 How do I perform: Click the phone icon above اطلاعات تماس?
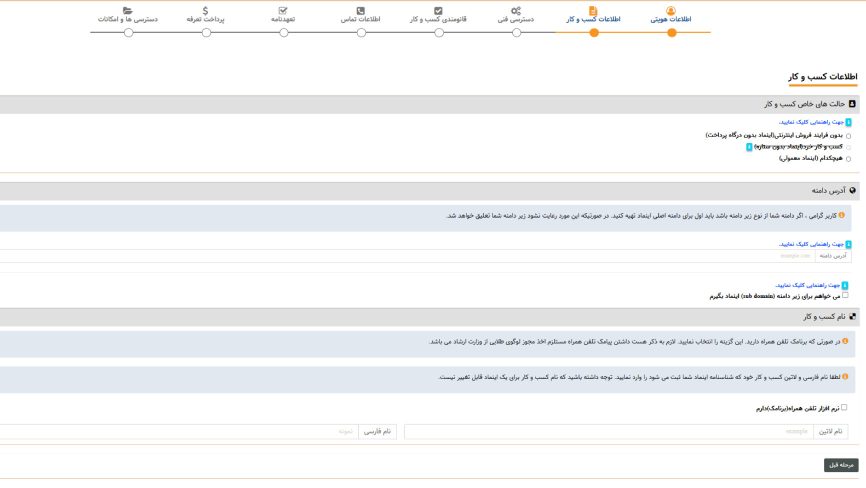coord(361,10)
